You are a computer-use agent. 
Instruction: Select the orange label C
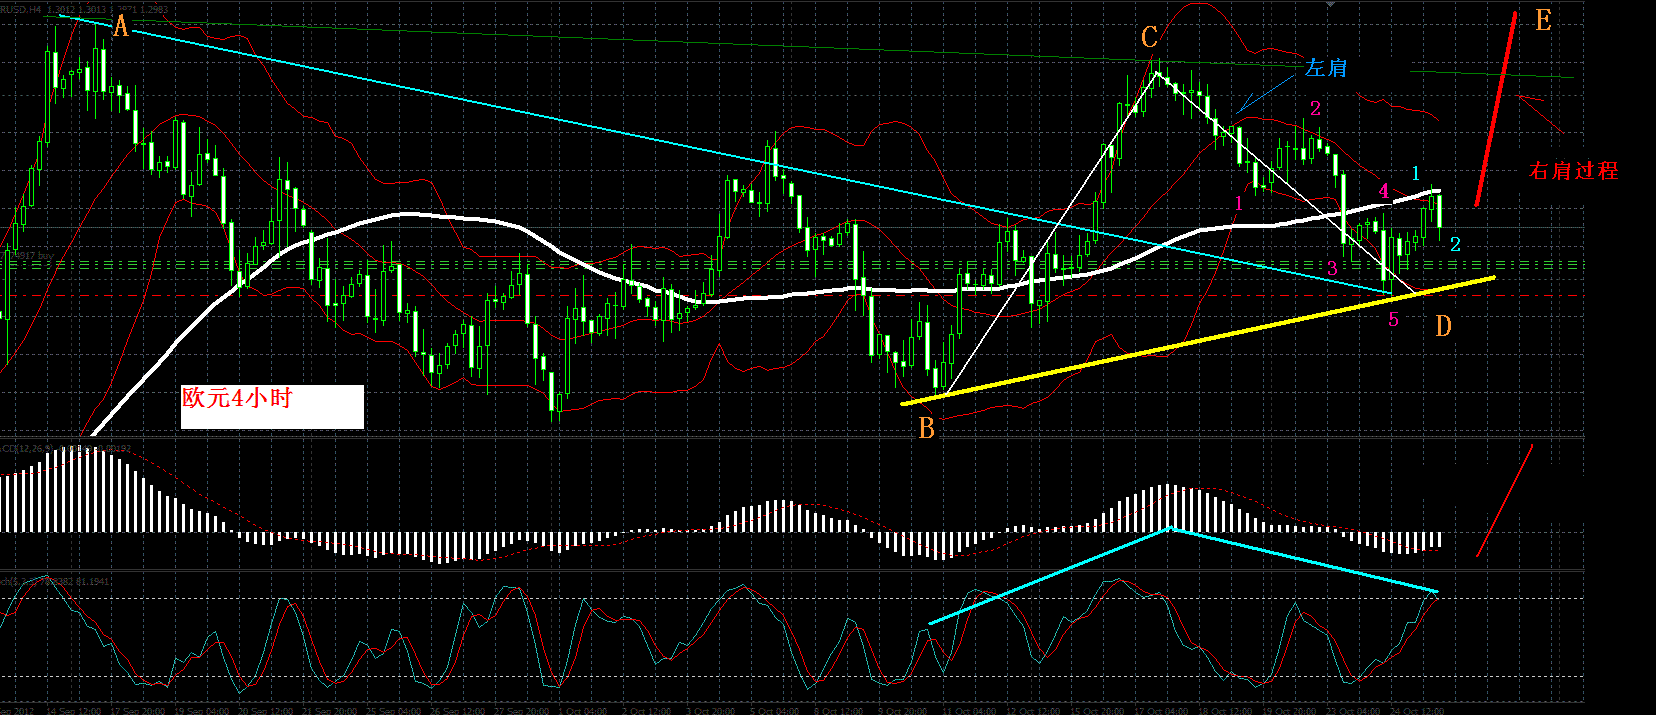tap(1150, 38)
